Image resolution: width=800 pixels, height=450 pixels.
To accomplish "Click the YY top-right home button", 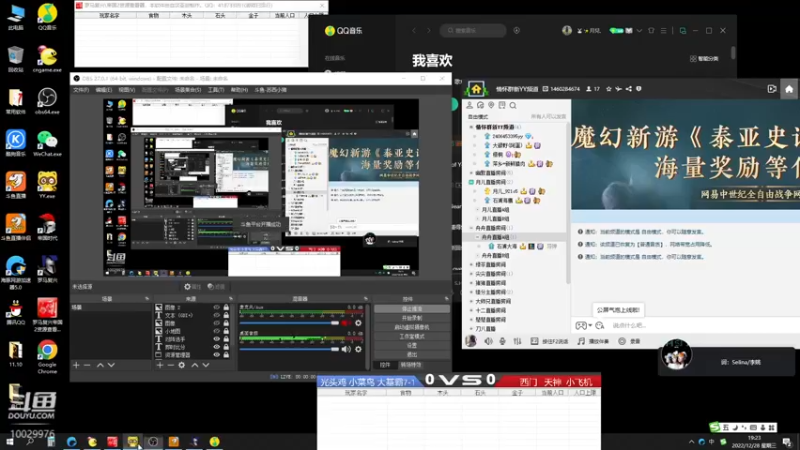I will click(x=789, y=89).
